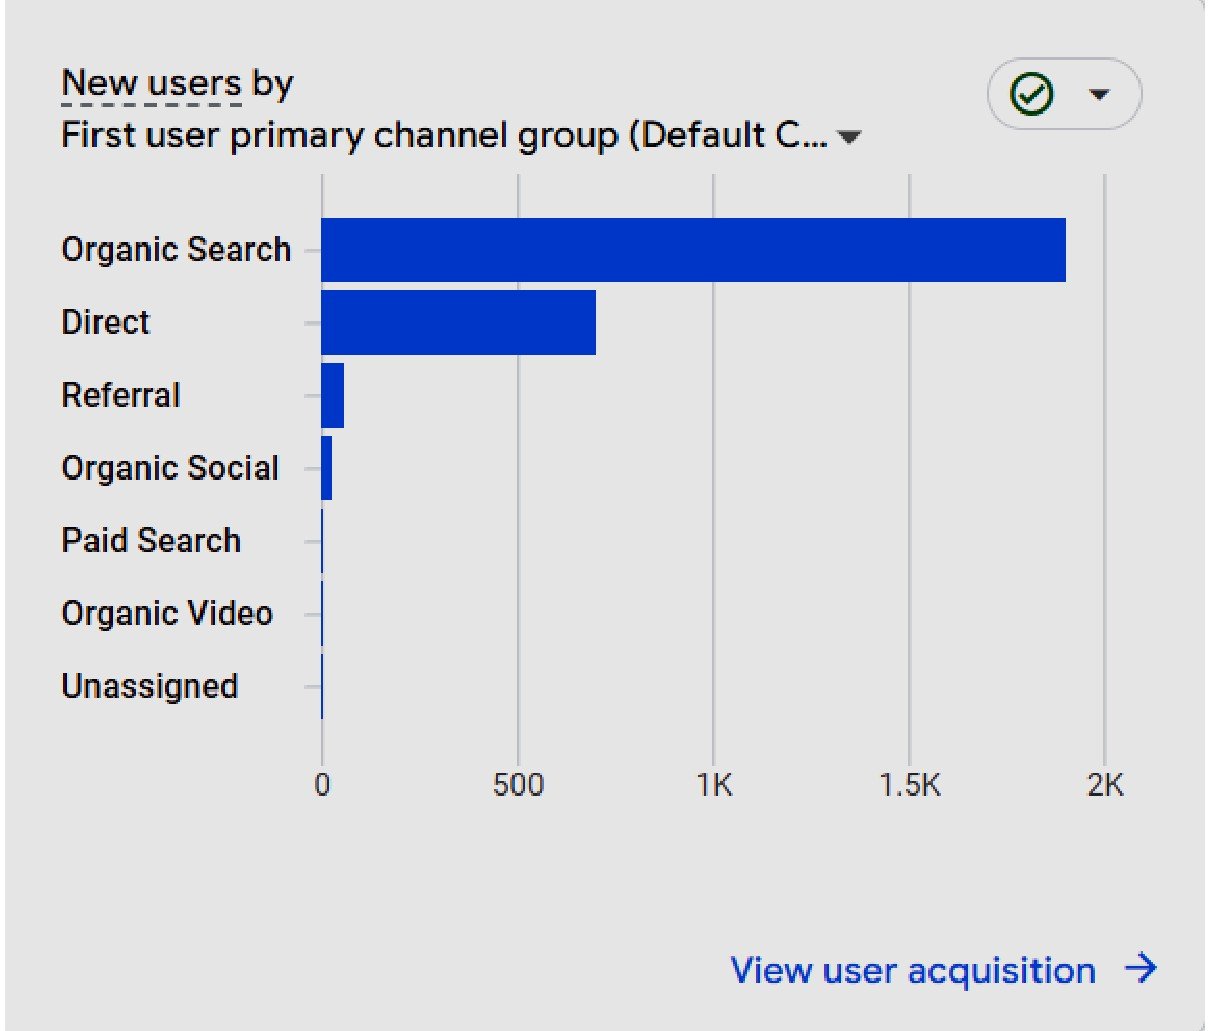
Task: Expand the caret beside the checkmark icon
Action: [1099, 95]
